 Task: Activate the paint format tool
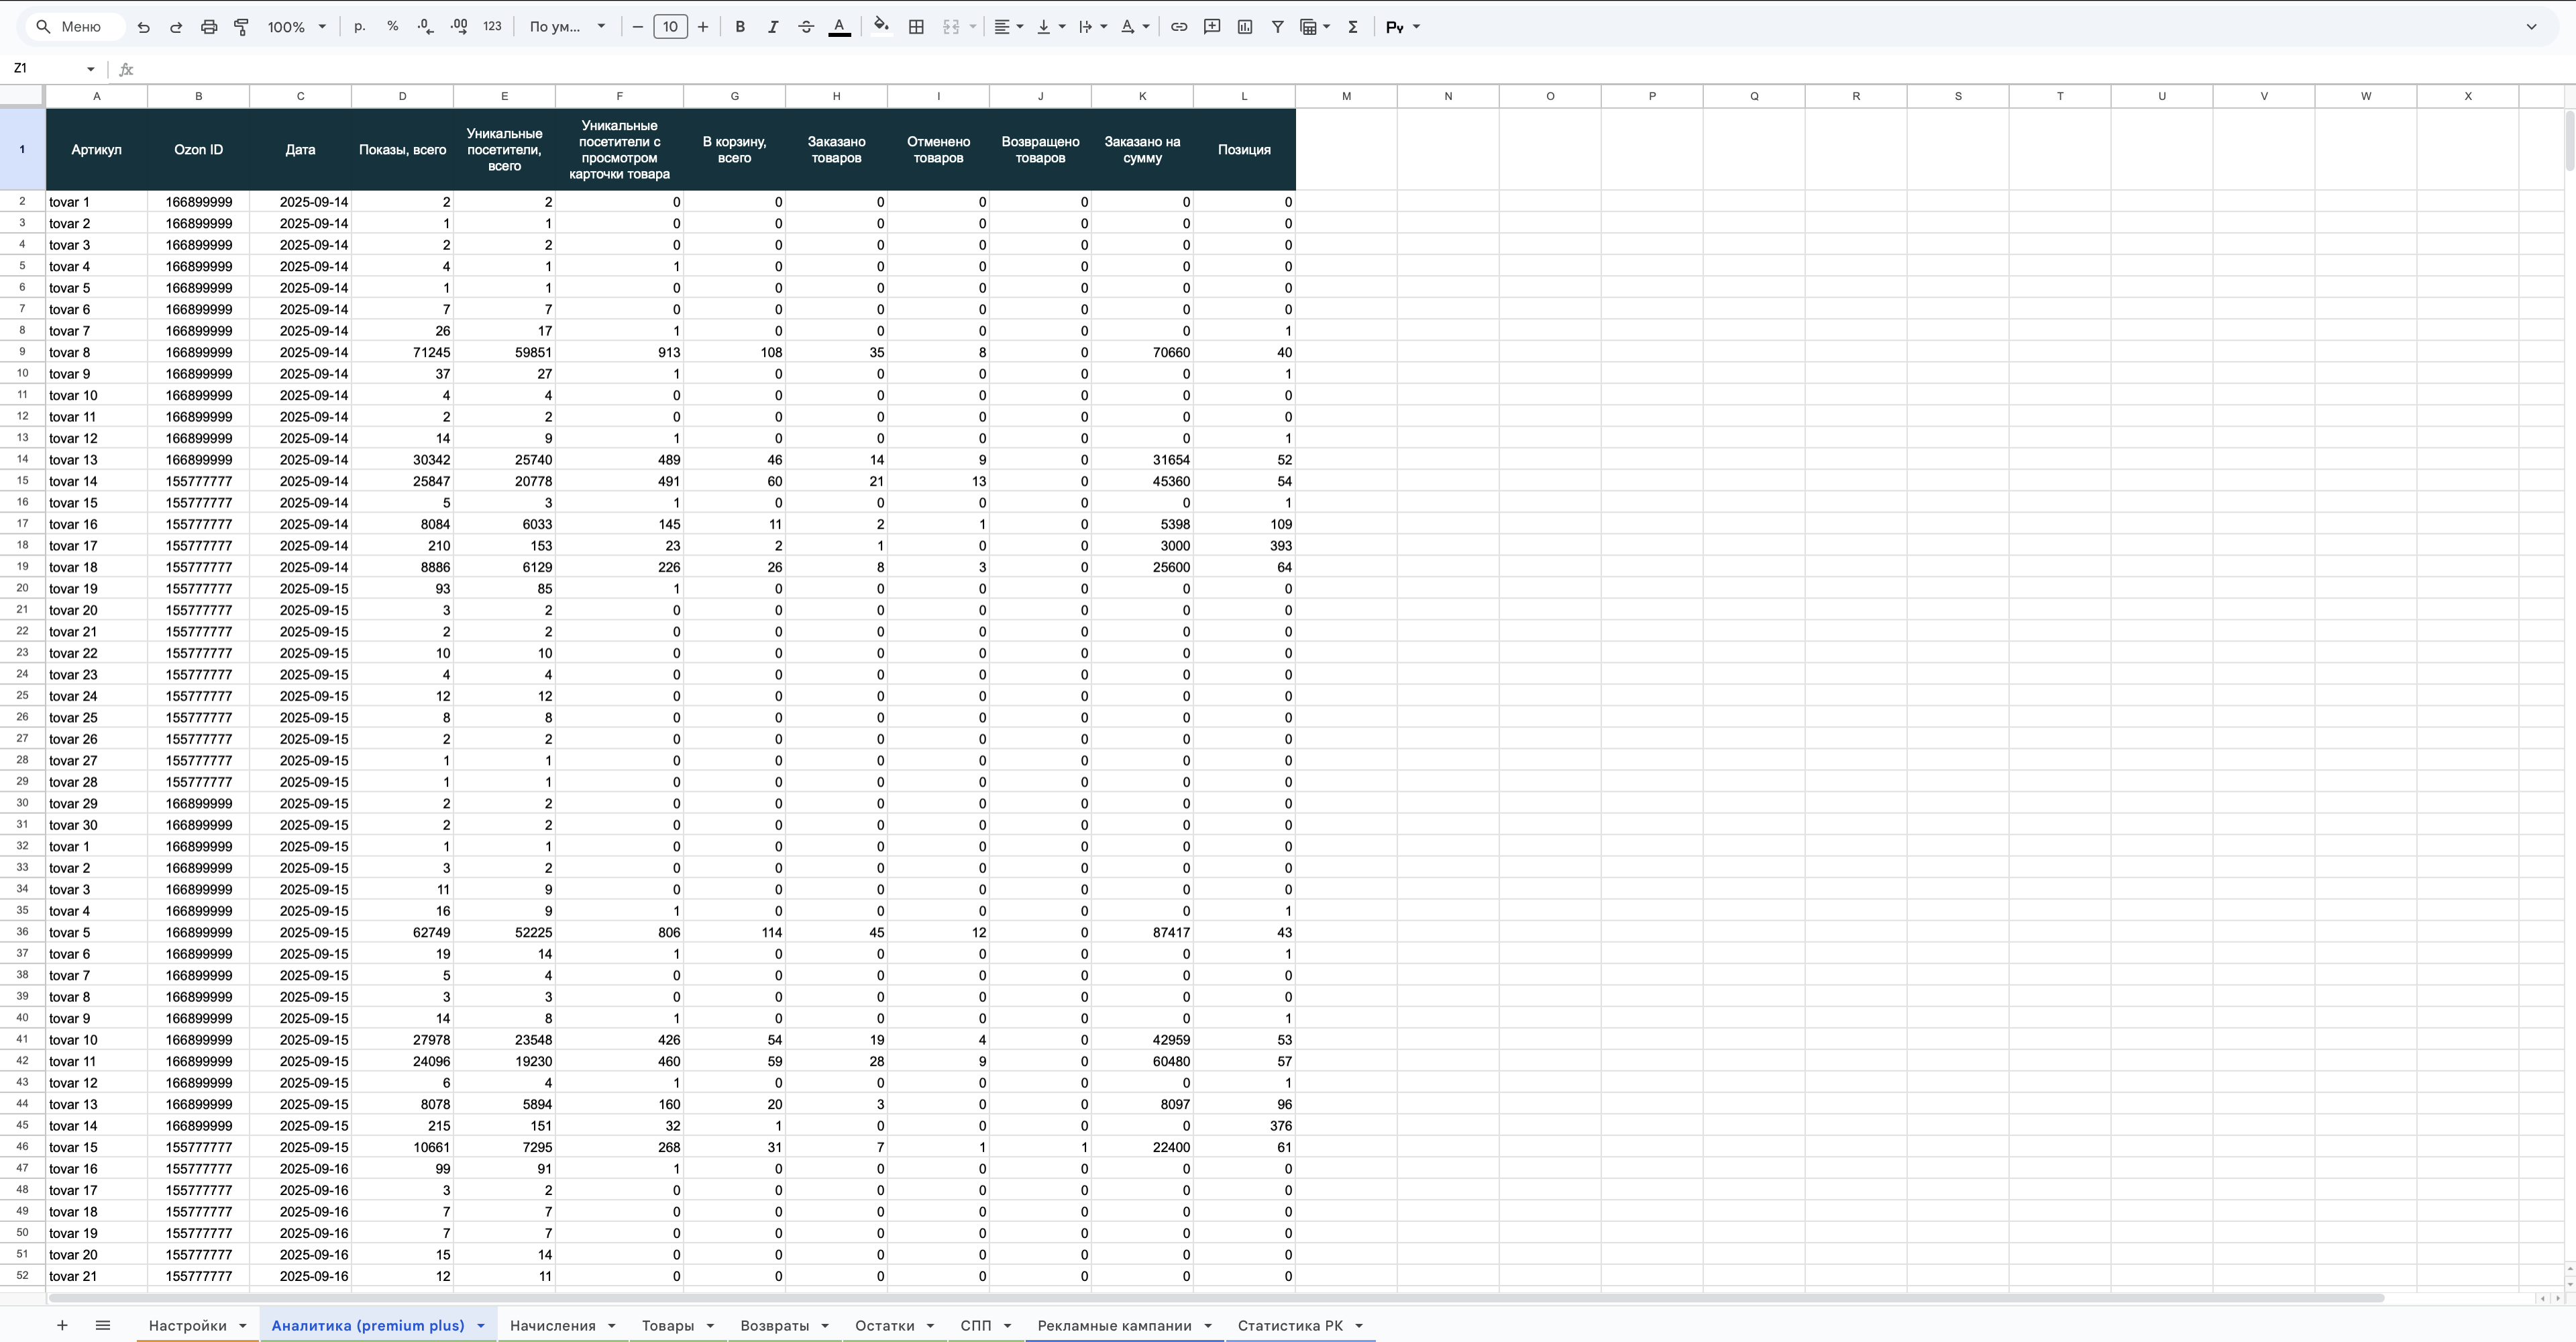tap(241, 27)
